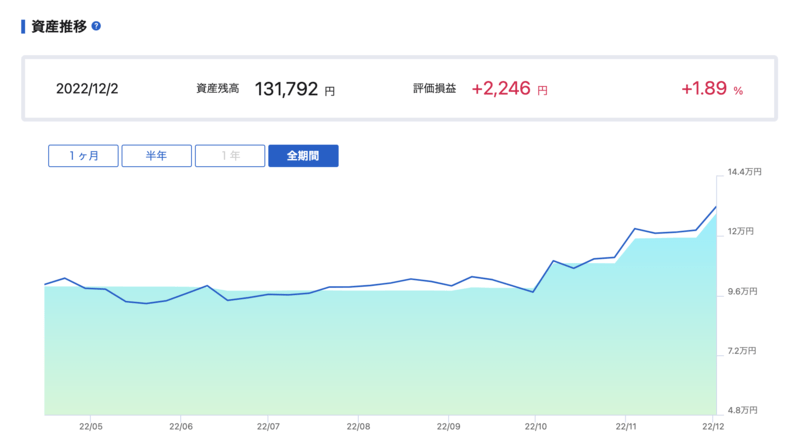800x446 pixels.
Task: Click the 14.4万円 y-axis label
Action: click(744, 172)
